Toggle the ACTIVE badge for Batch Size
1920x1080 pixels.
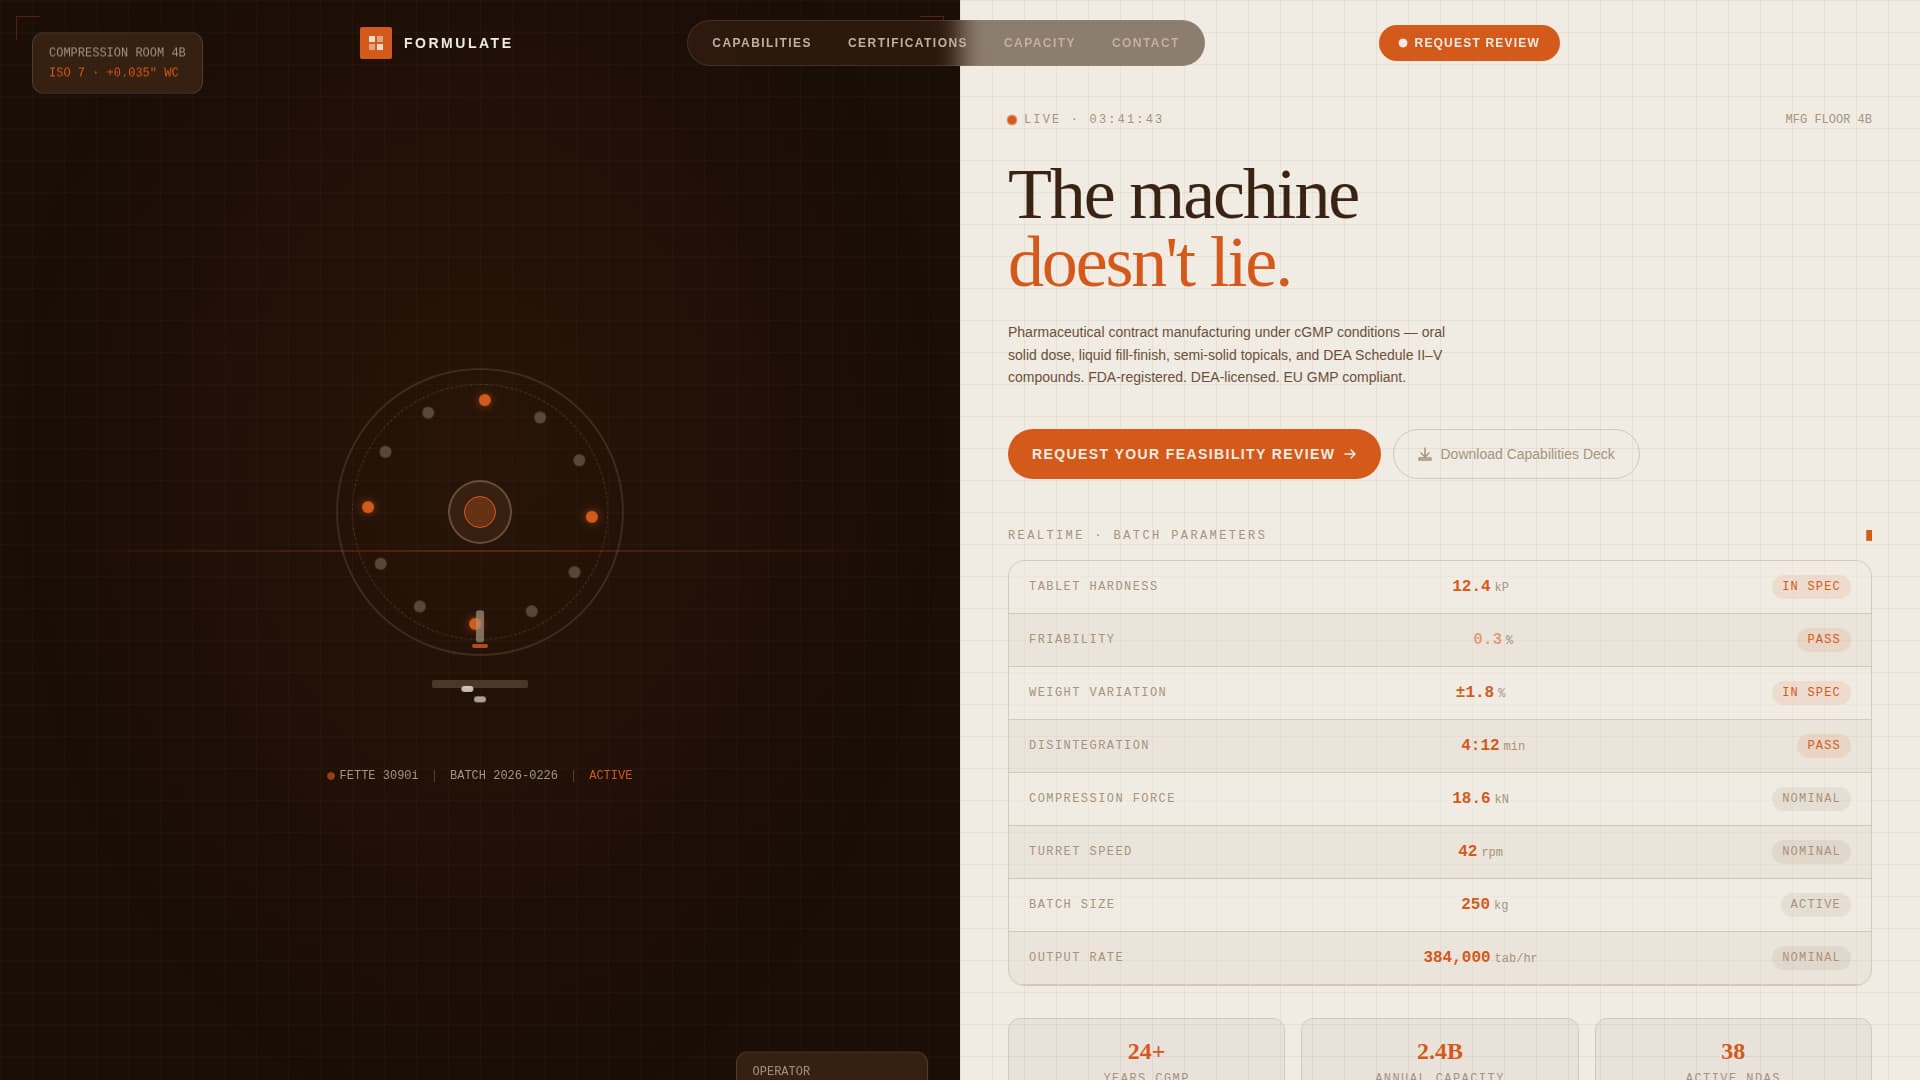(1815, 904)
